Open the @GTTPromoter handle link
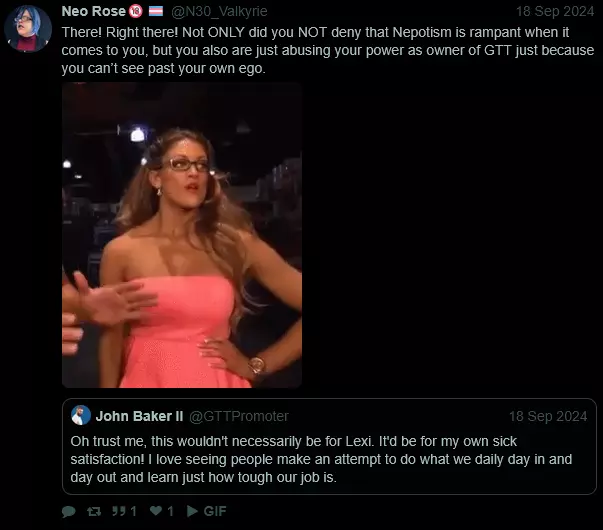This screenshot has width=603, height=530. (238, 416)
